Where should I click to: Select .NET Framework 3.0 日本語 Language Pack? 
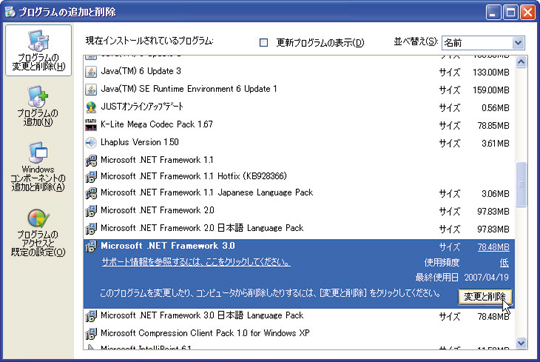(x=299, y=316)
